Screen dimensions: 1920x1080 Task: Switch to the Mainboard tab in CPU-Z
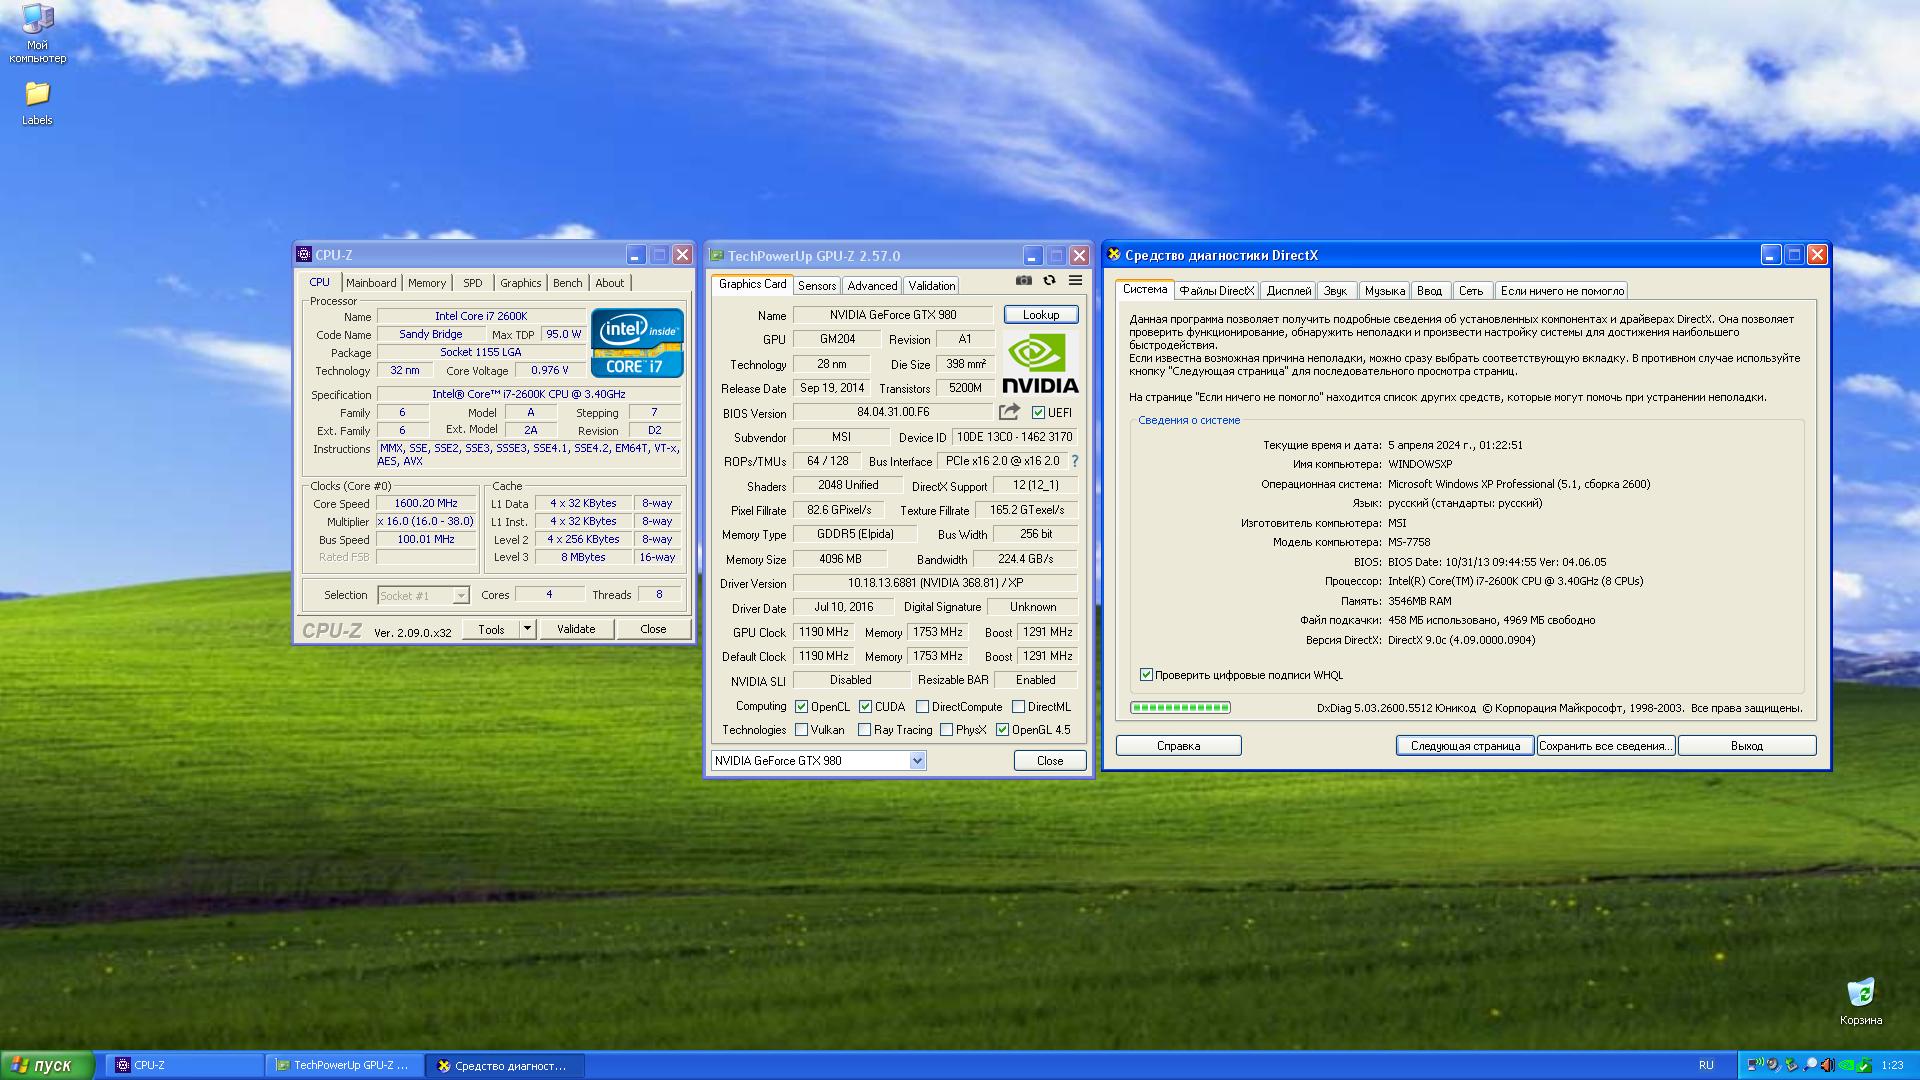click(x=371, y=283)
